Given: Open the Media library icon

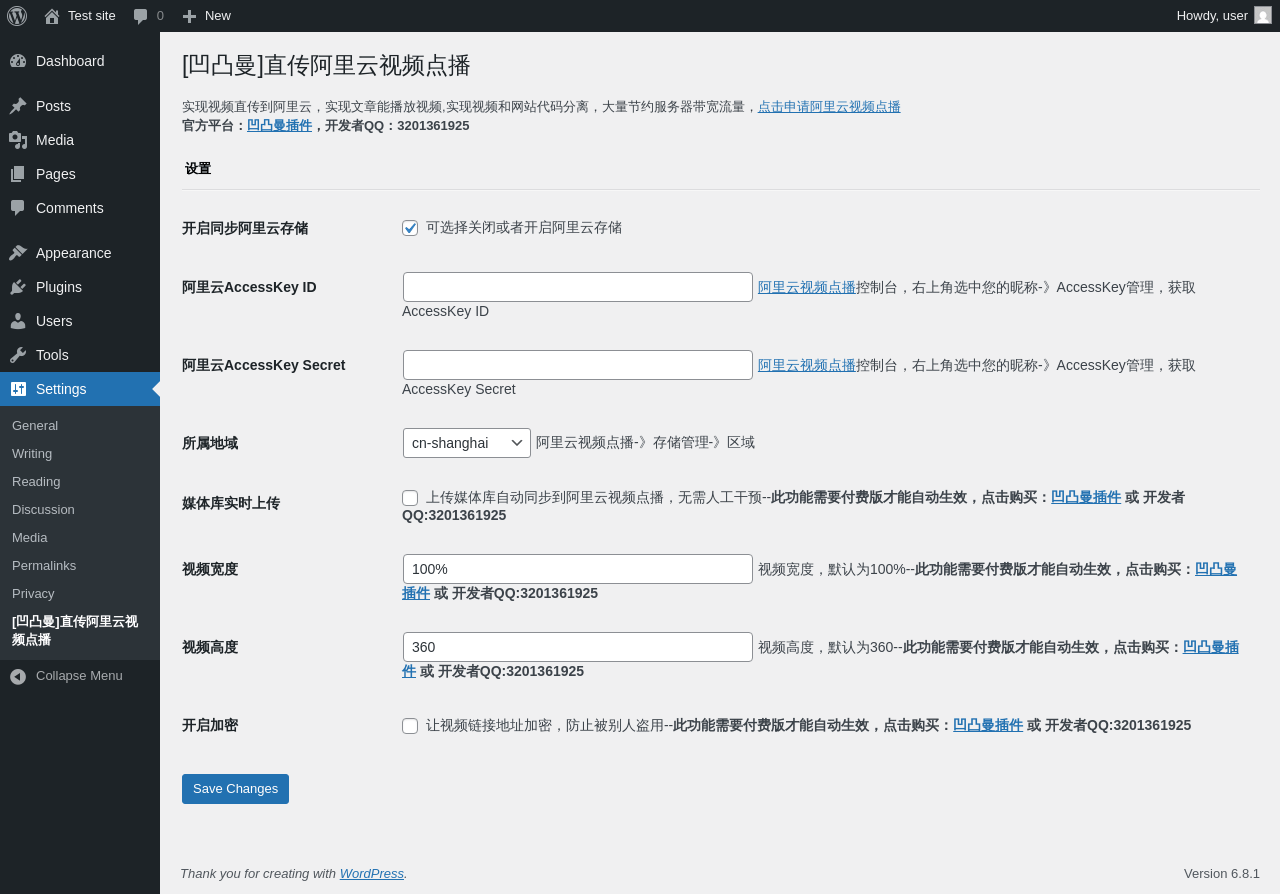Looking at the screenshot, I should (18, 140).
